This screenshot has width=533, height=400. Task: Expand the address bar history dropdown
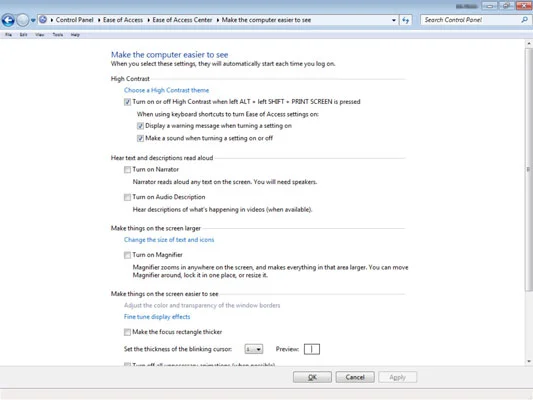coord(394,20)
